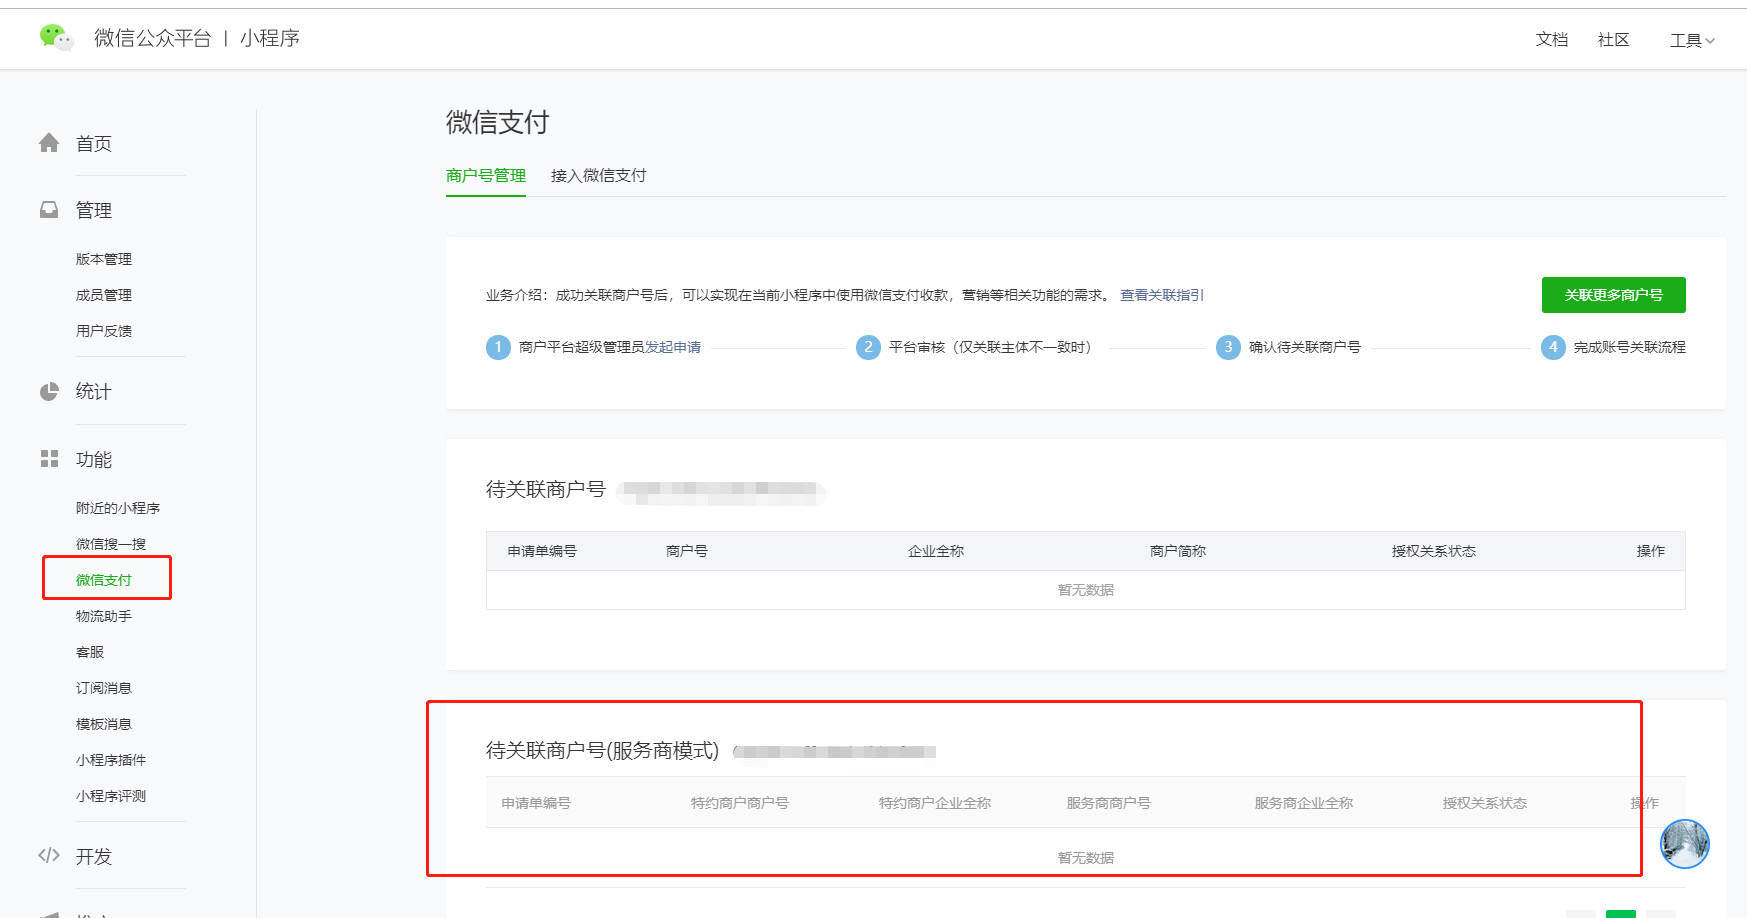
Task: Click the 服务商企业全称 column header
Action: [1304, 803]
